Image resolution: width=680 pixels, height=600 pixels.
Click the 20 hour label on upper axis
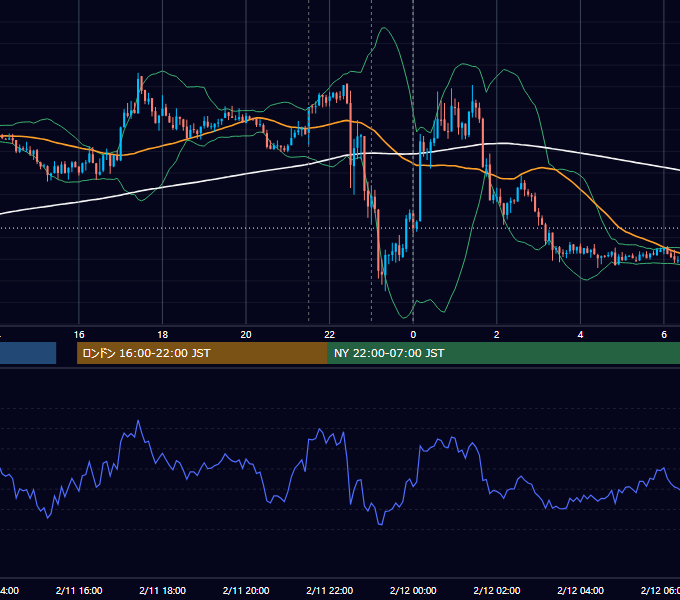246,335
